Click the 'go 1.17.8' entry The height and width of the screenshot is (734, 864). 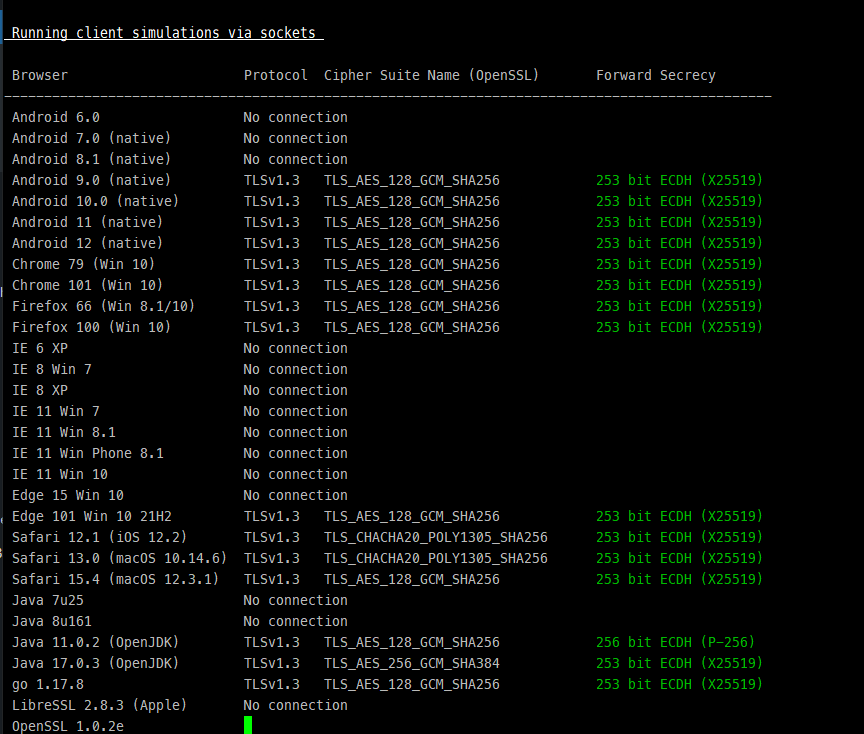[48, 684]
